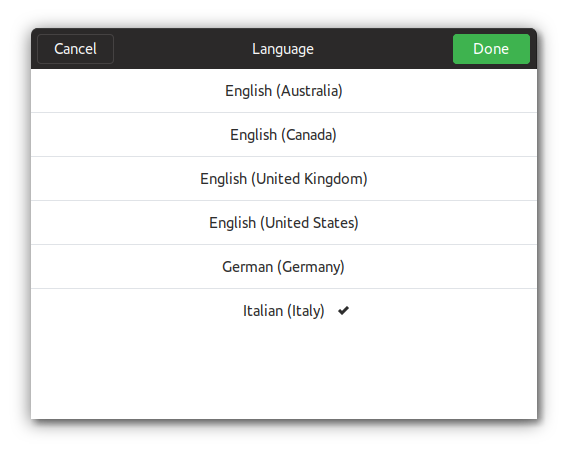Pick English (United Kingdom) row
Viewport: 572px width, 457px height.
(x=284, y=179)
